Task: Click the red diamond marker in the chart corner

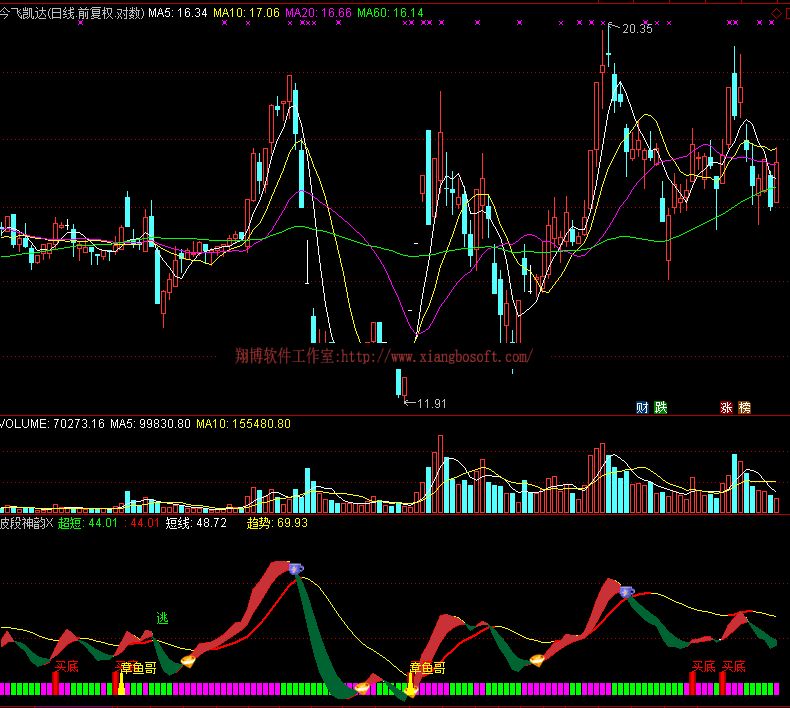Action: (776, 14)
